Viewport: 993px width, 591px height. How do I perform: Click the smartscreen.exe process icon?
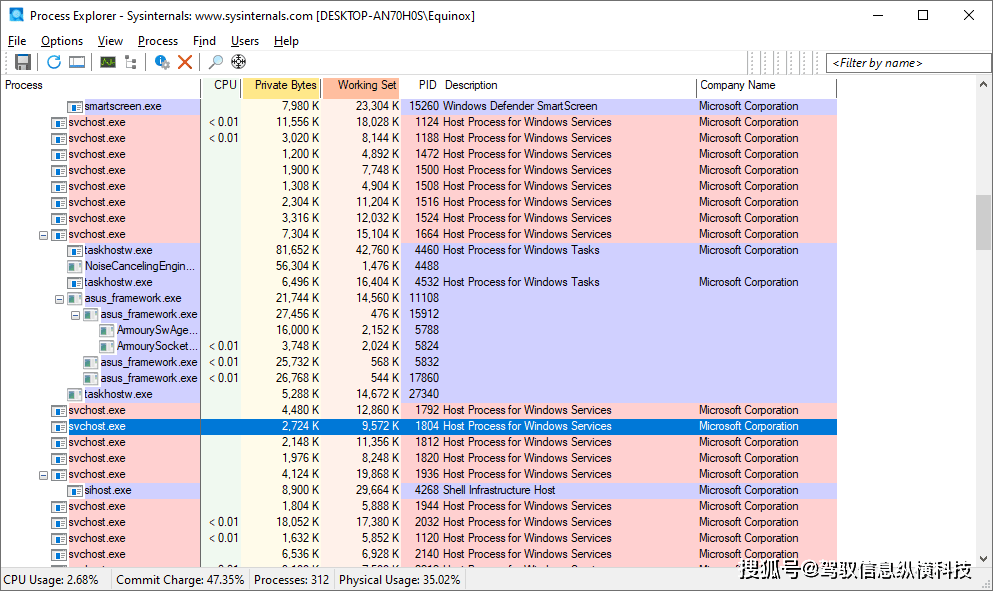[x=75, y=106]
